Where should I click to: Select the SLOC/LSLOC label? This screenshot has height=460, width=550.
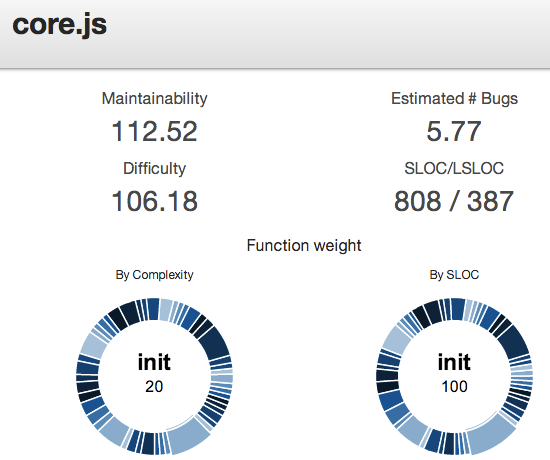(454, 168)
